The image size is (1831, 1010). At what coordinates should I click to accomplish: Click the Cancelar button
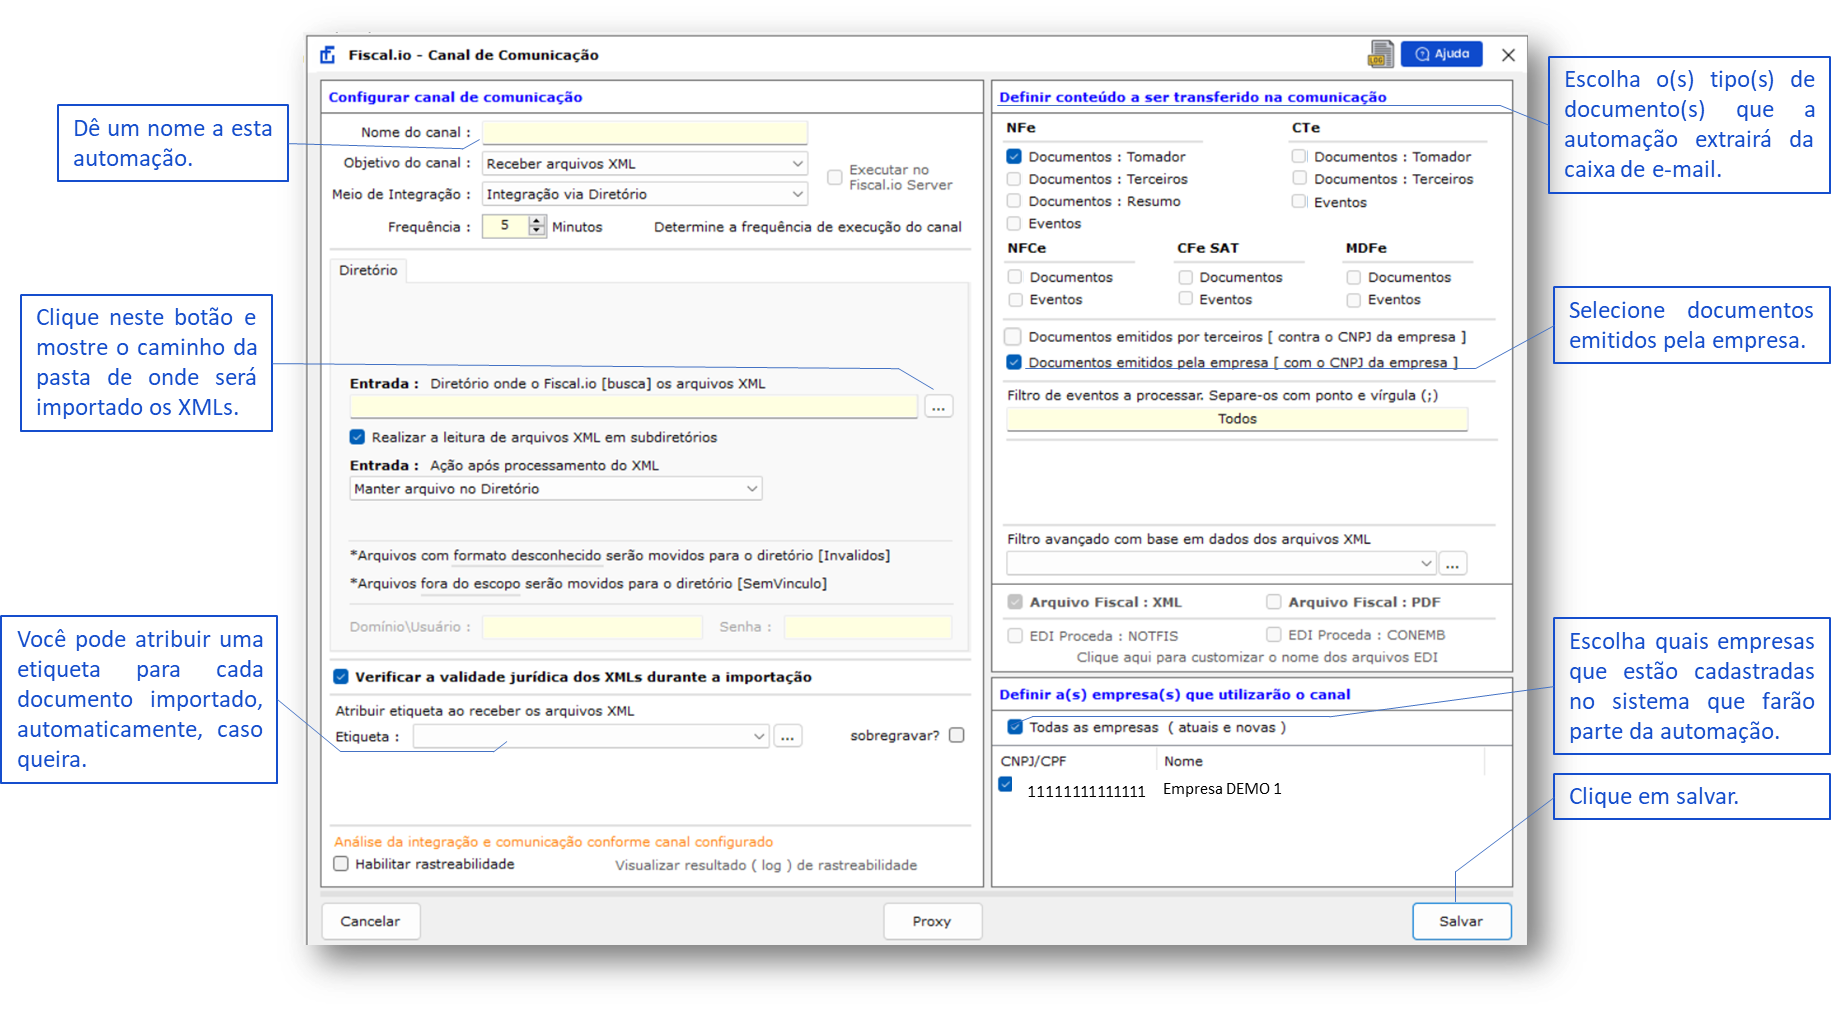(370, 921)
